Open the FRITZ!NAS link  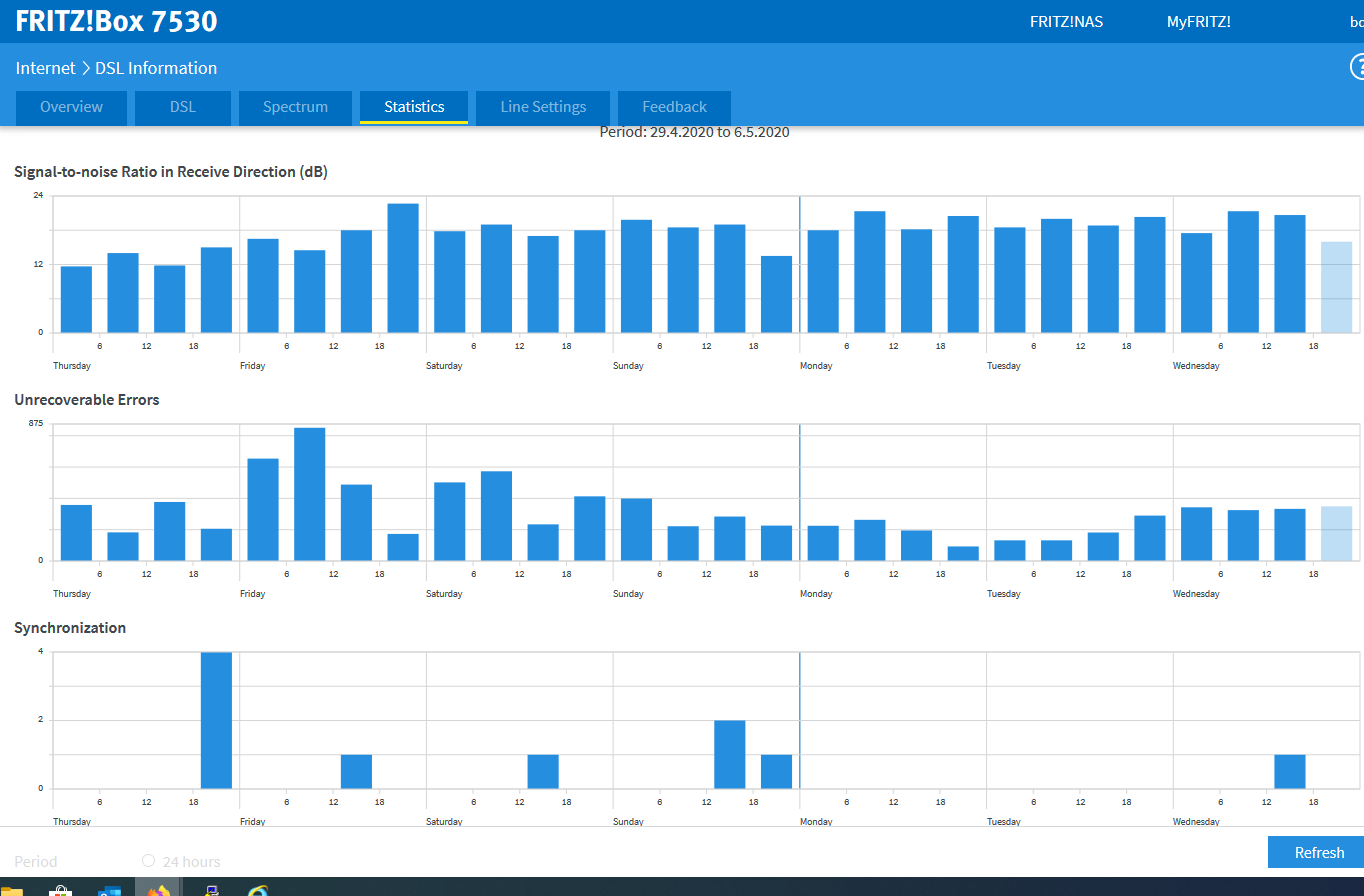coord(1066,21)
